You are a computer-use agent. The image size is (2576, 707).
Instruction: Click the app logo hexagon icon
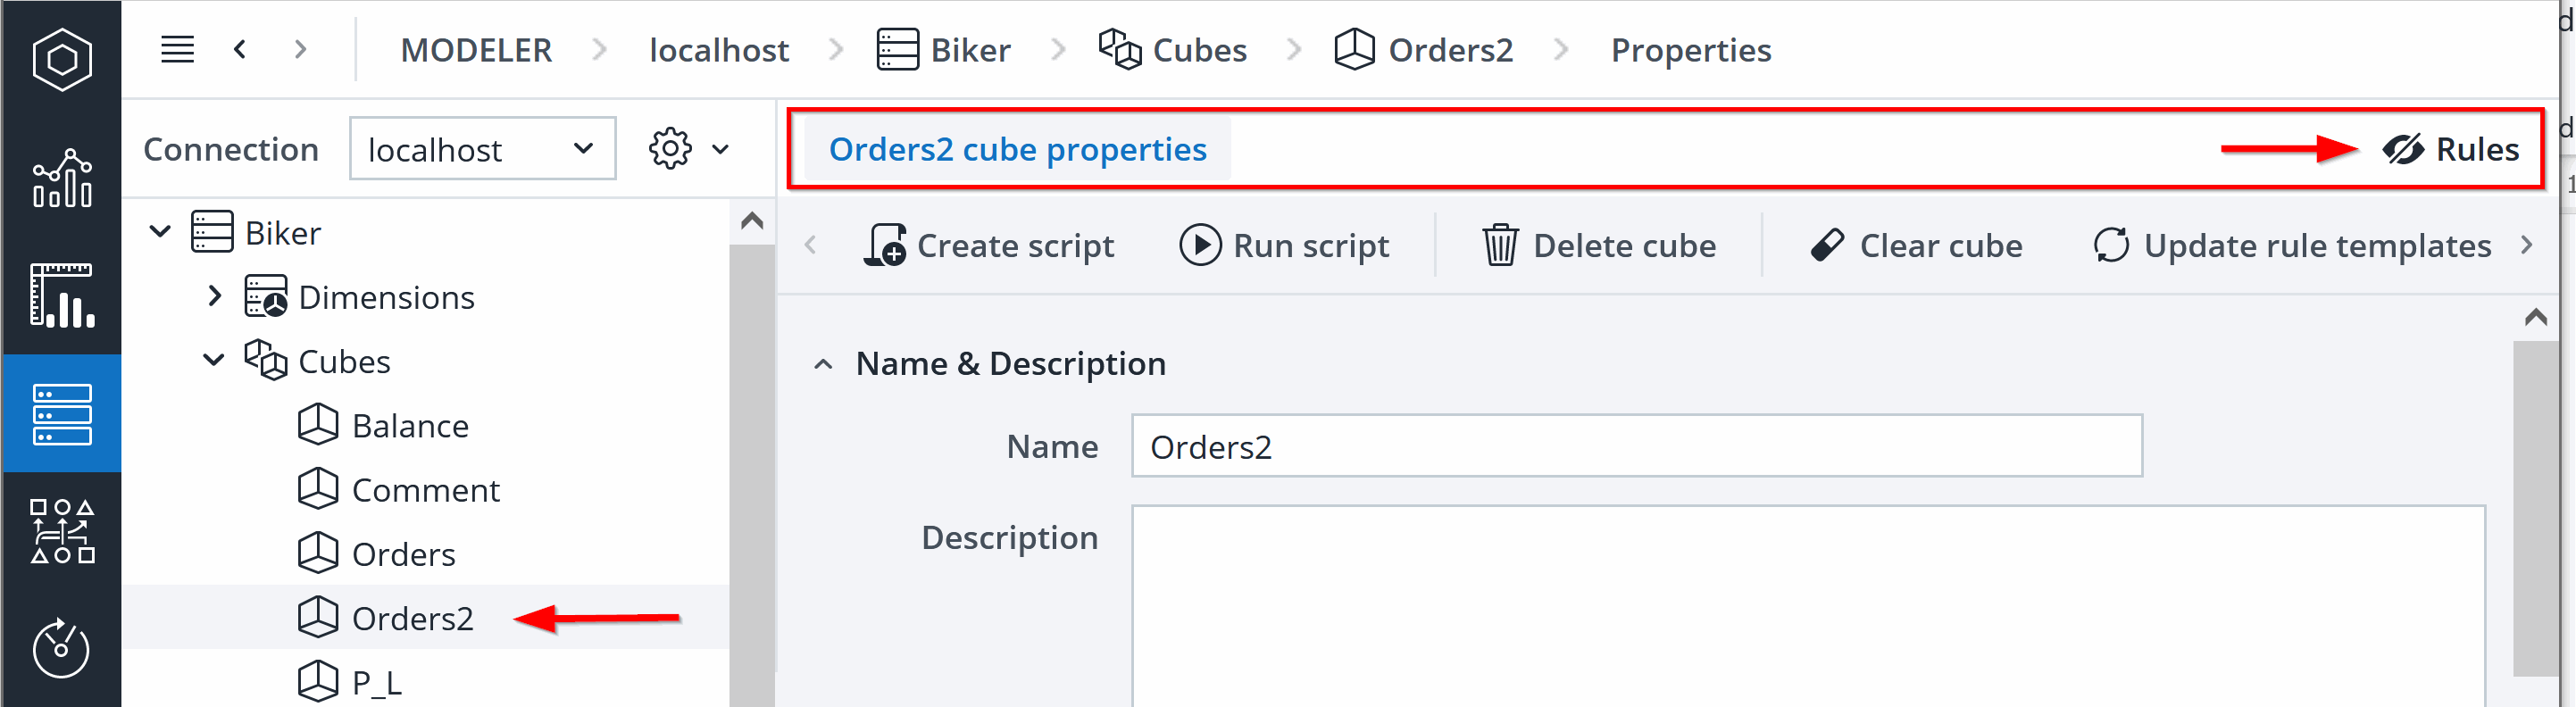[x=62, y=60]
